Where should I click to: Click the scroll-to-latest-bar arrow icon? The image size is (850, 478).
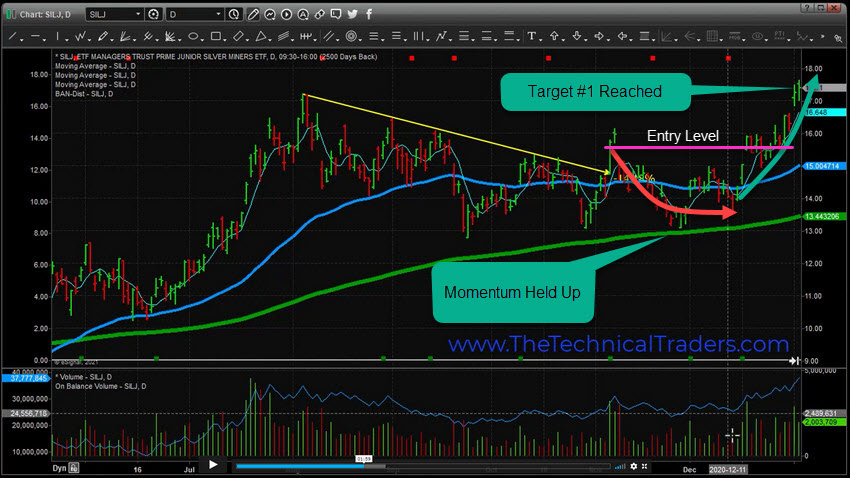click(x=794, y=360)
